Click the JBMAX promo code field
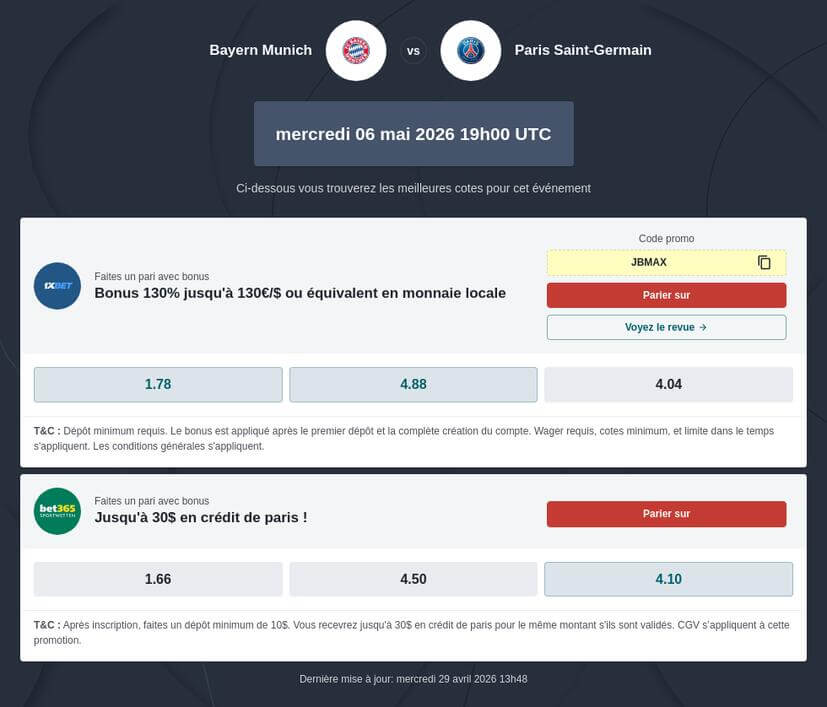This screenshot has width=827, height=707. click(x=649, y=263)
